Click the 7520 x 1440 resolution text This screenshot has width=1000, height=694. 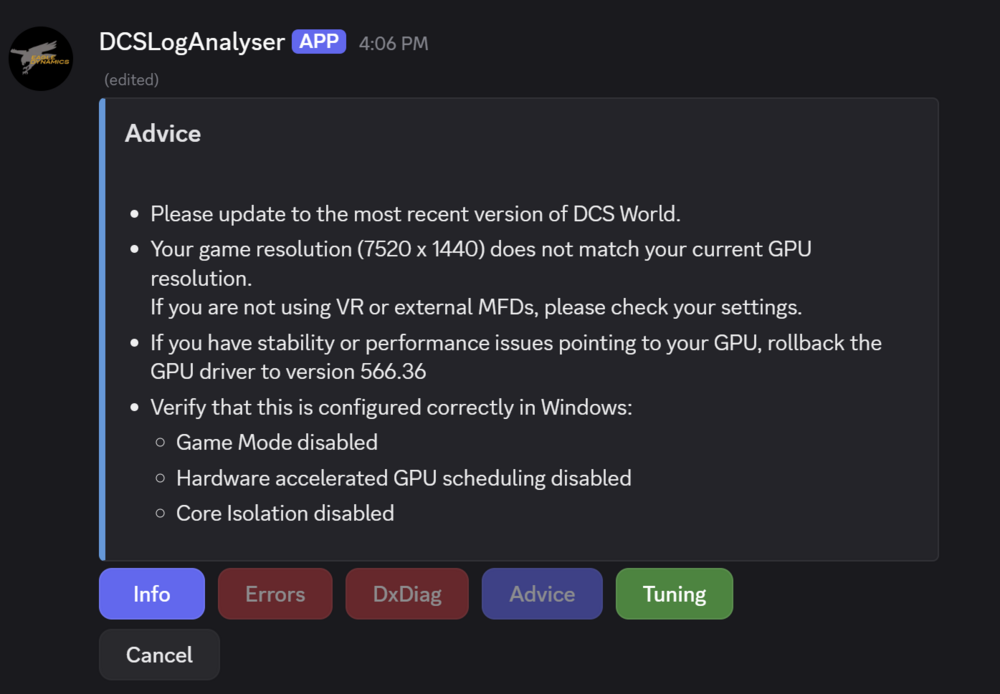click(x=421, y=249)
